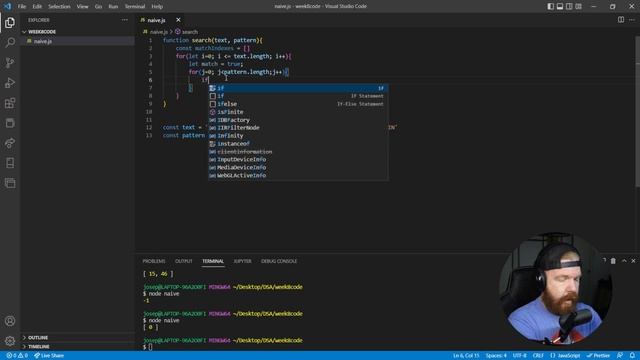Open the Edit menu
The height and width of the screenshot is (360, 640).
coord(37,7)
